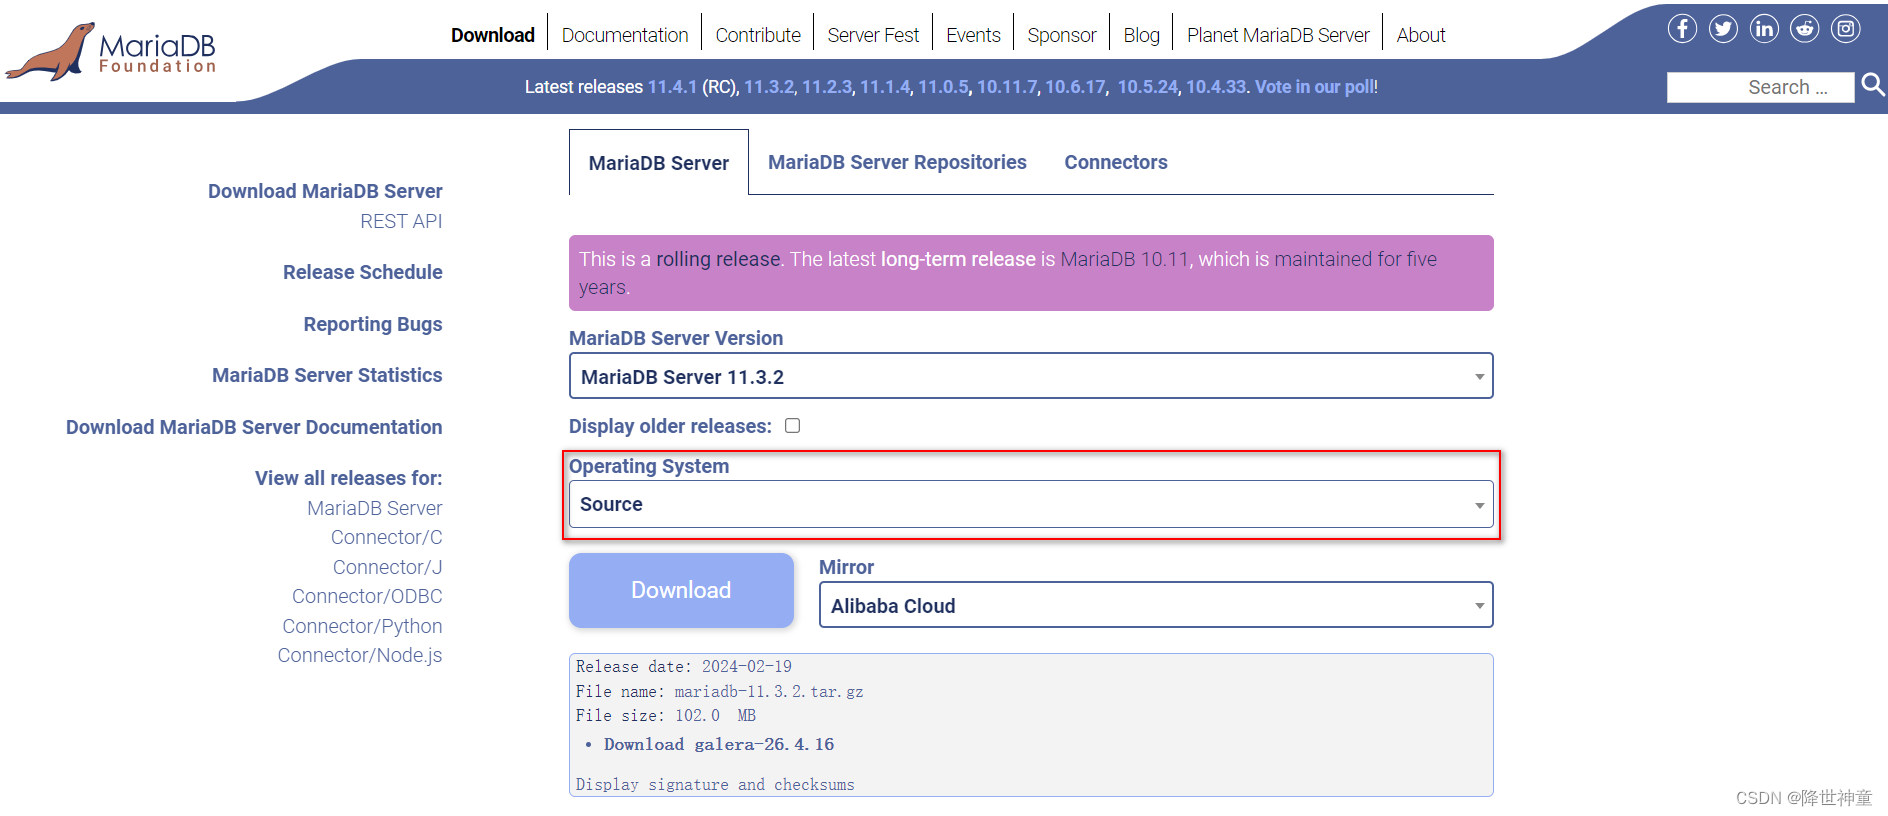
Task: Click the 10.11.7 release link
Action: click(1007, 87)
